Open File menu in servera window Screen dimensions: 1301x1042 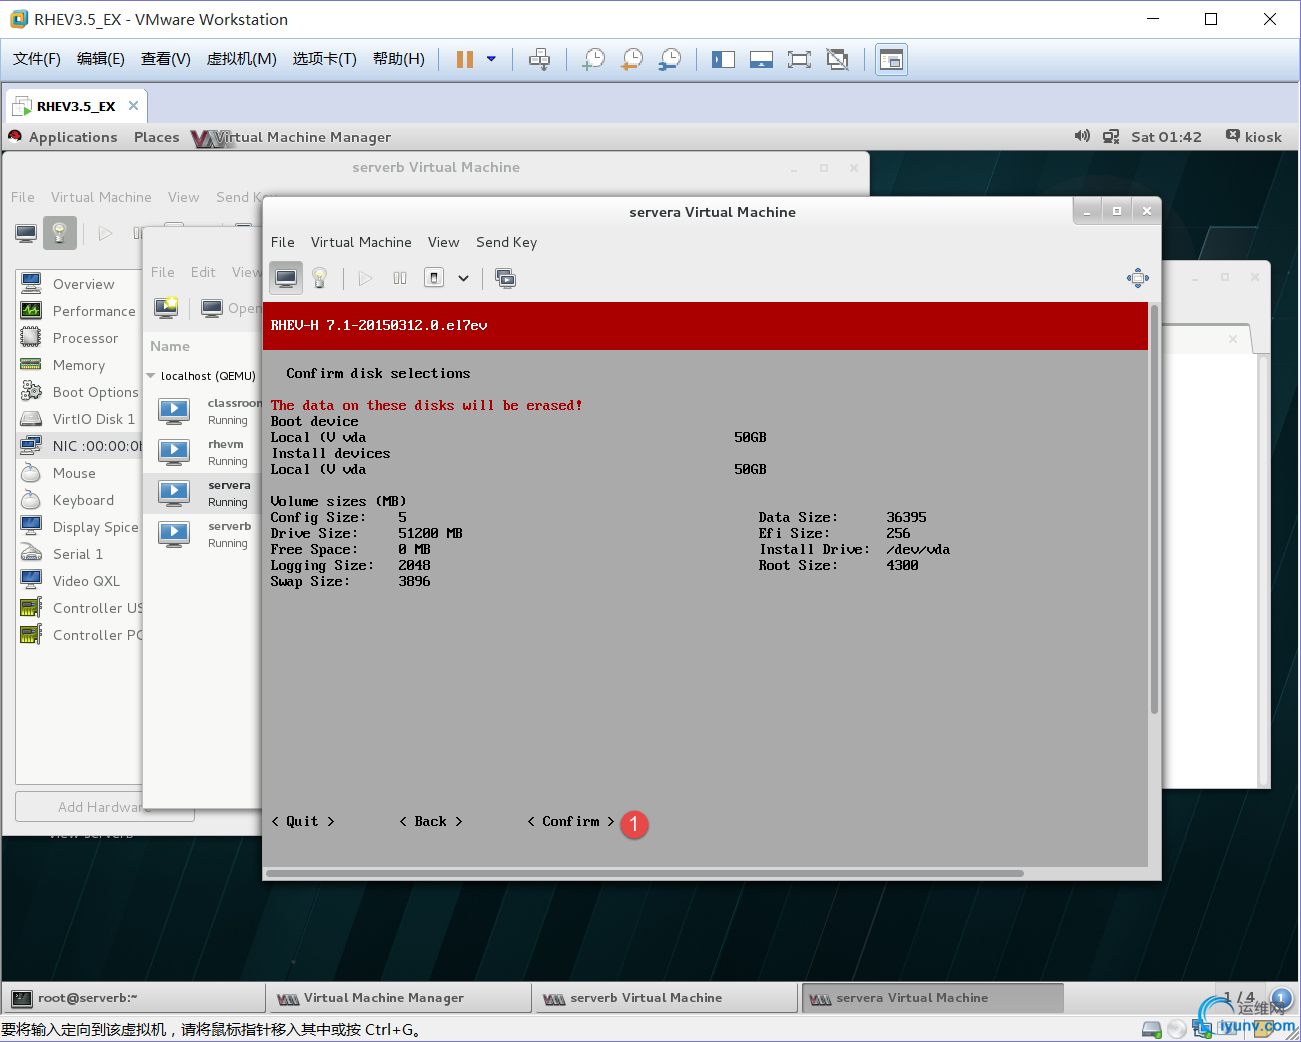(283, 242)
